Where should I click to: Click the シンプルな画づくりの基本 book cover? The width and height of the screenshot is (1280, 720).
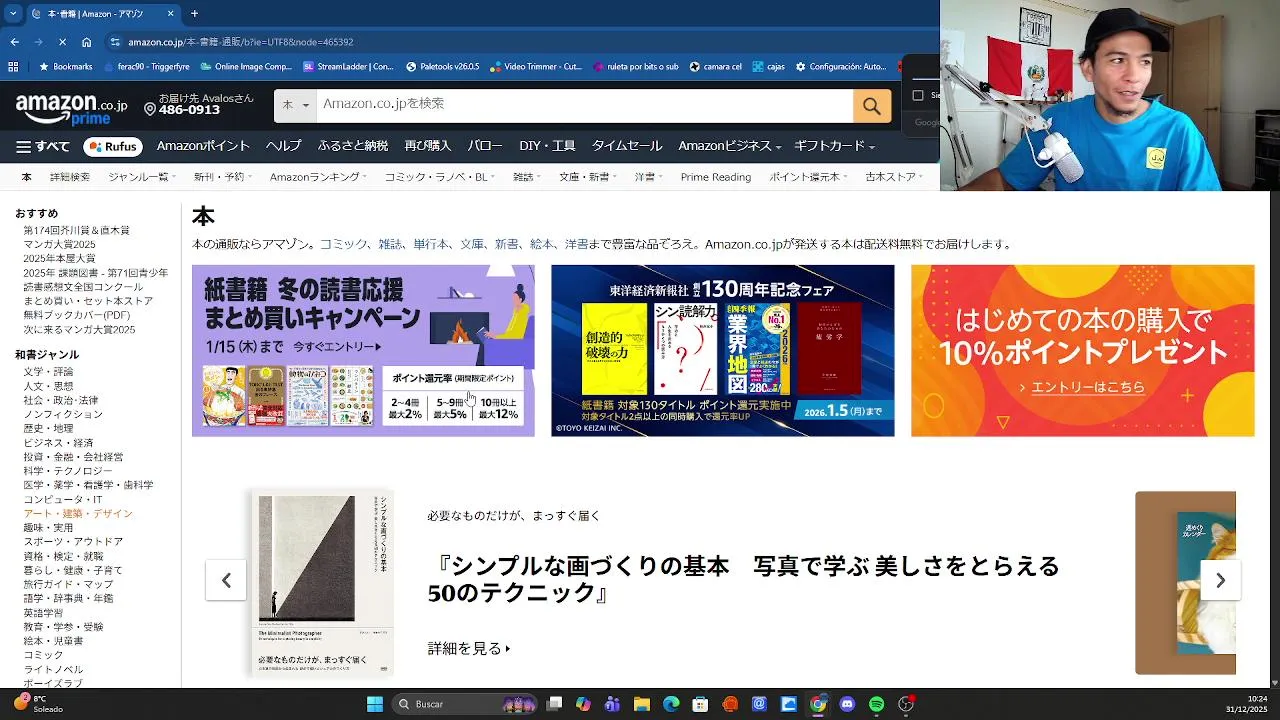coord(321,583)
